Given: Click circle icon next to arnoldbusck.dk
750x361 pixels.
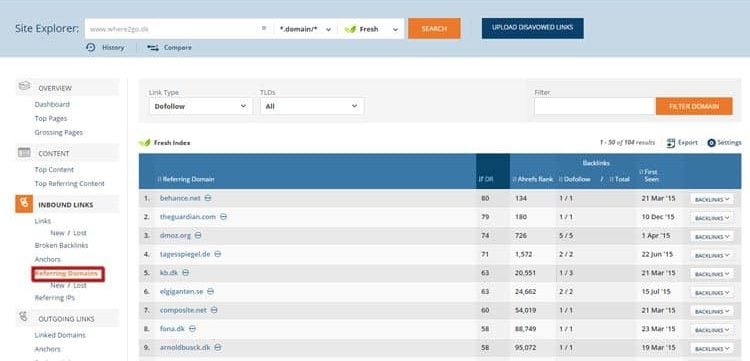Looking at the screenshot, I should click(218, 347).
